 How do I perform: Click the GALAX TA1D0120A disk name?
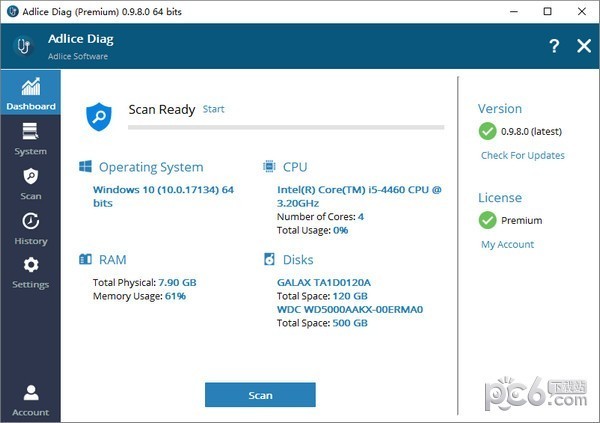click(x=324, y=283)
